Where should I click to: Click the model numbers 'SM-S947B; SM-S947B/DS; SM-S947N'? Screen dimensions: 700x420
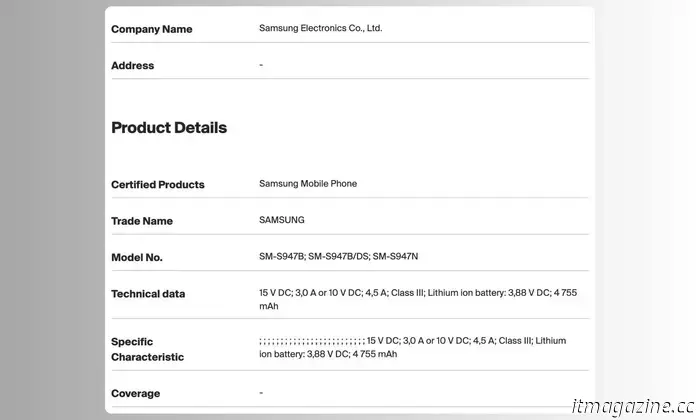(338, 256)
